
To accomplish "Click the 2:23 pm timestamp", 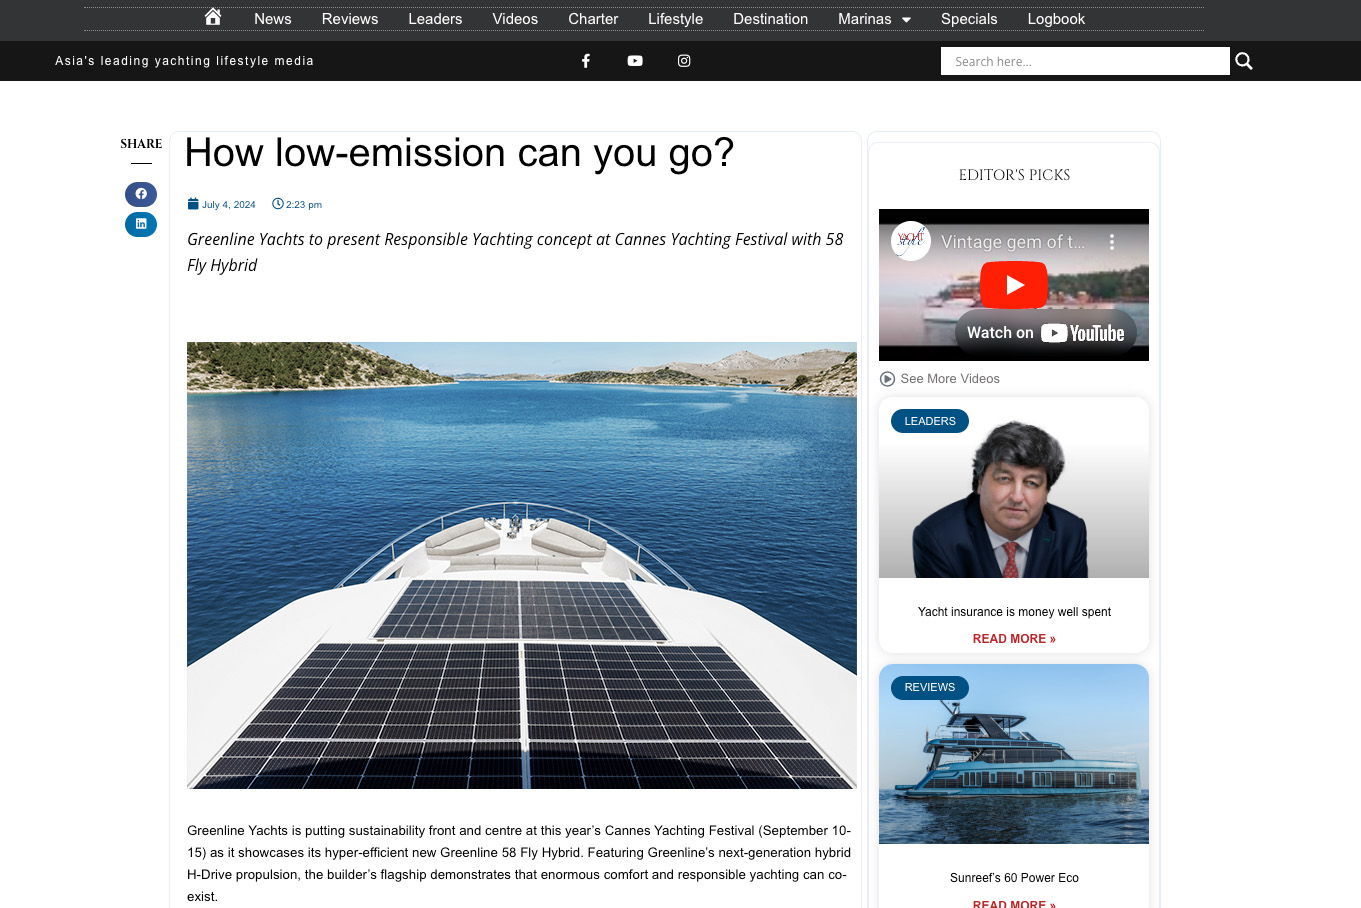I will click(304, 205).
